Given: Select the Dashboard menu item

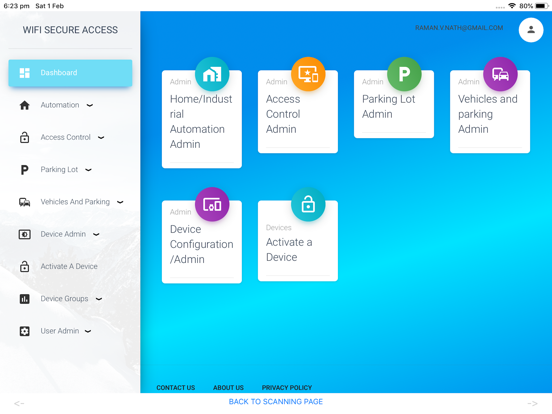Looking at the screenshot, I should pos(70,73).
